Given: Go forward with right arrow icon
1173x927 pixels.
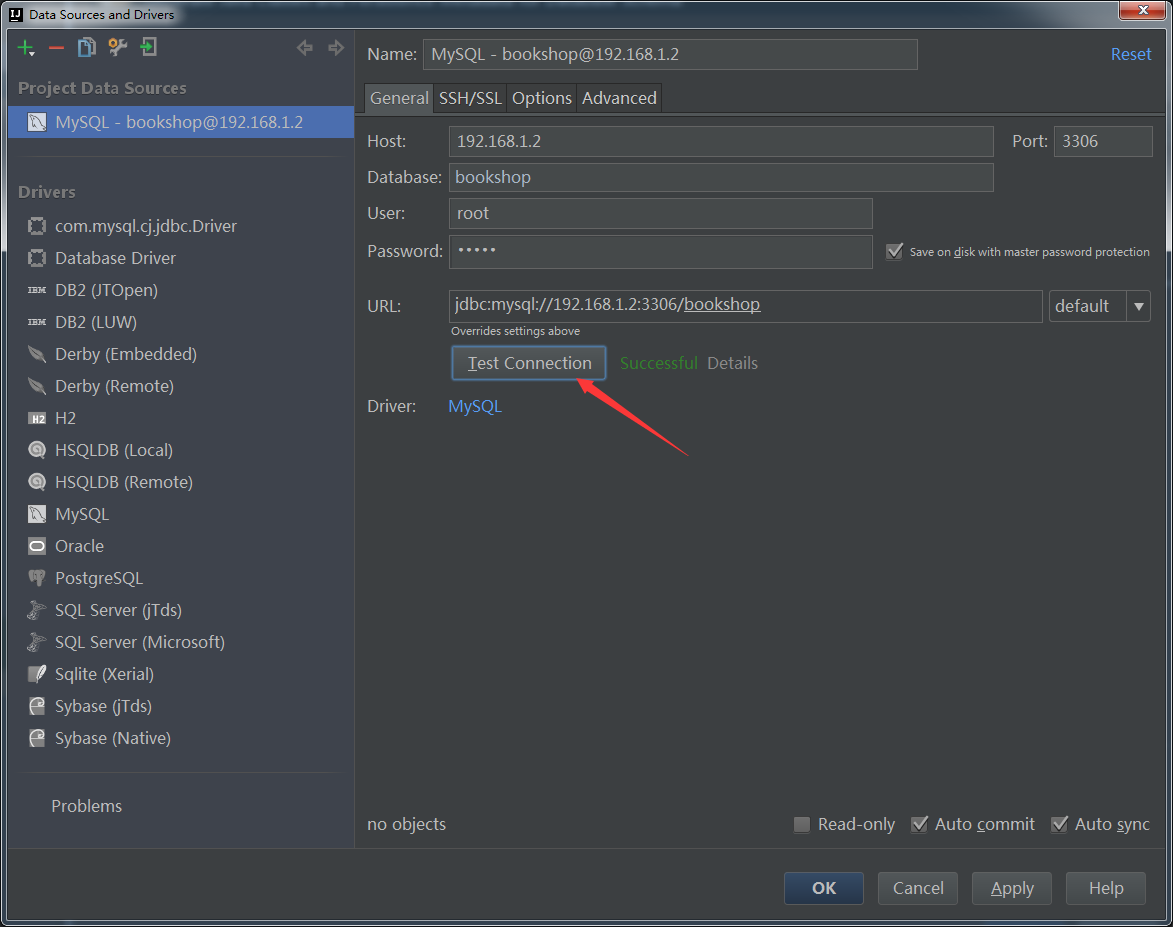Looking at the screenshot, I should (336, 48).
